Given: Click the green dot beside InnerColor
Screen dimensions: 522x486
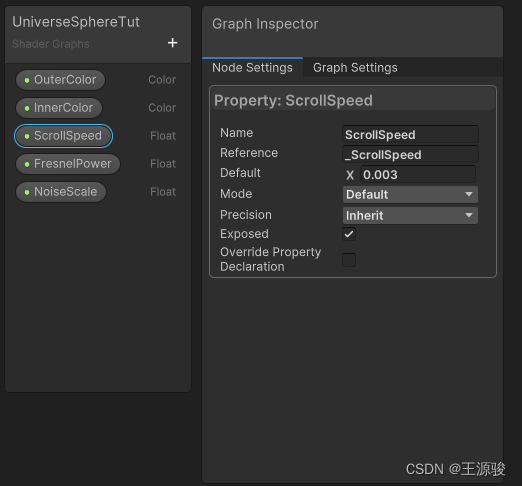Looking at the screenshot, I should [x=27, y=108].
